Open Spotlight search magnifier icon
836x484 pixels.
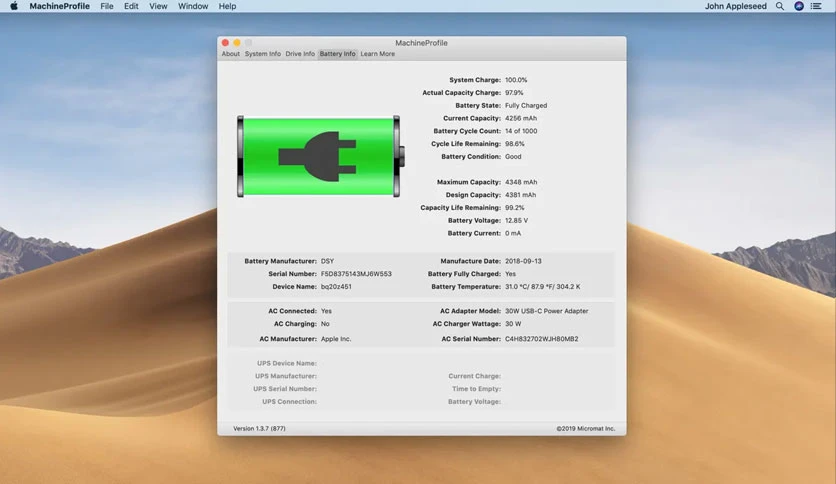pyautogui.click(x=779, y=6)
